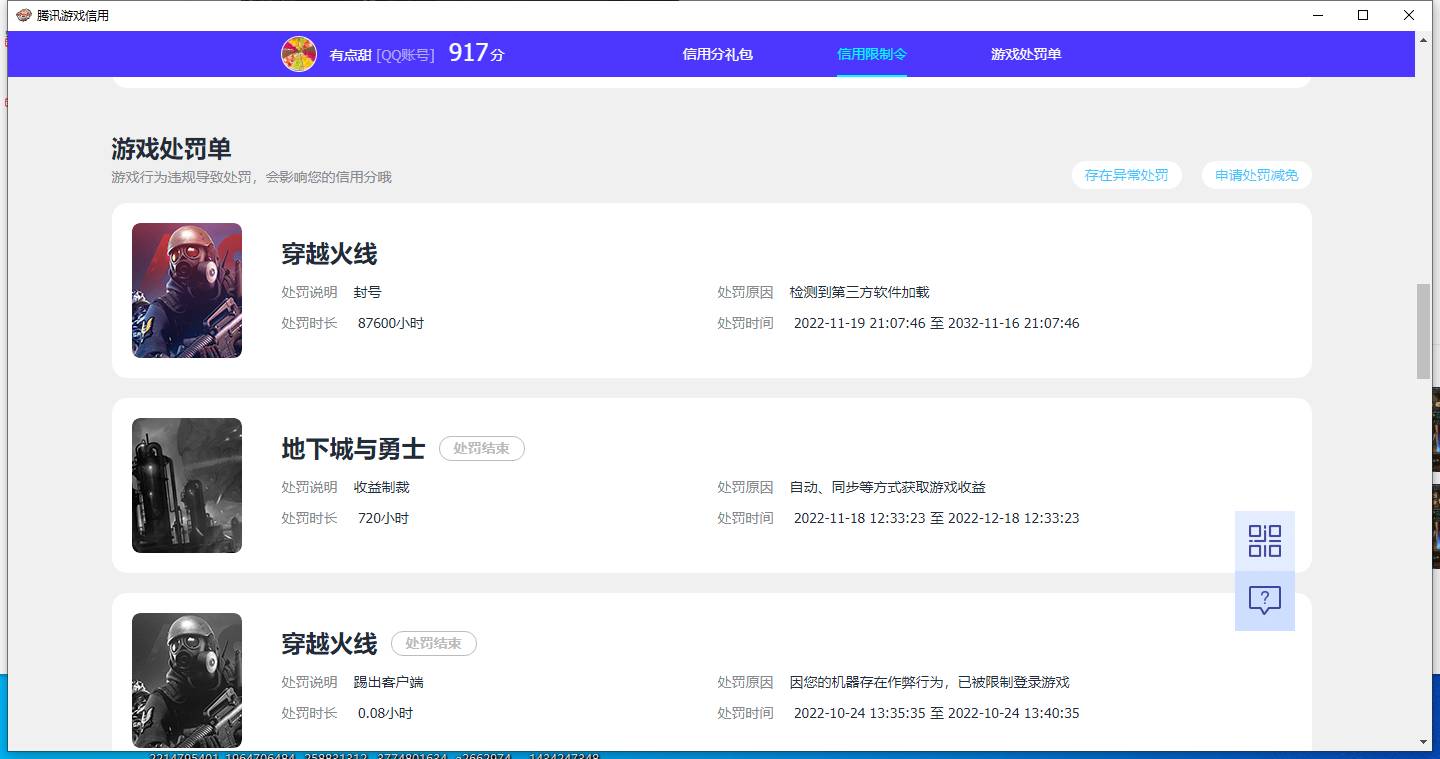Viewport: 1440px width, 759px height.
Task: Click the bottom 穿越火线 entry title
Action: [329, 644]
